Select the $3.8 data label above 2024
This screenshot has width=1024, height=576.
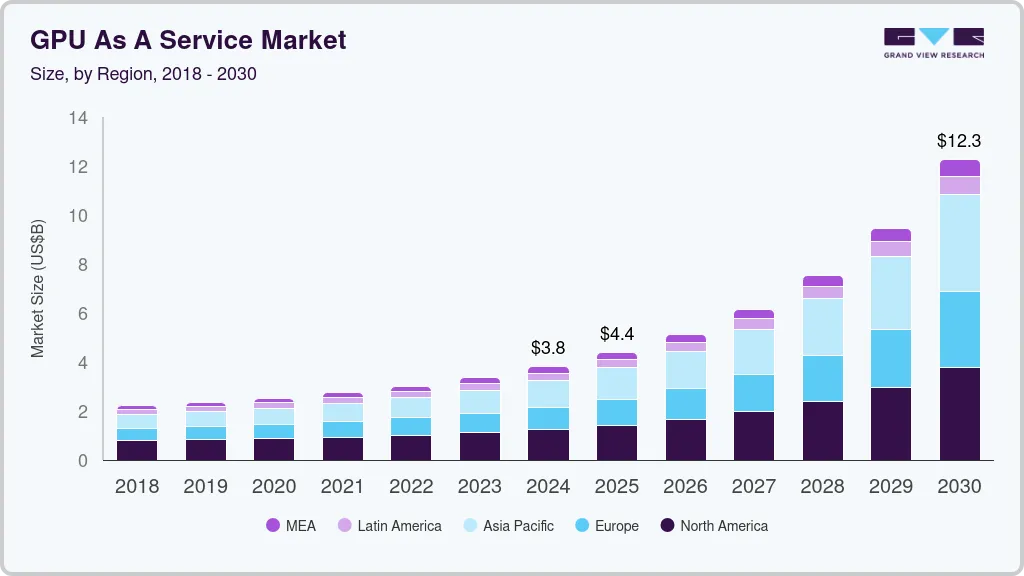(548, 348)
